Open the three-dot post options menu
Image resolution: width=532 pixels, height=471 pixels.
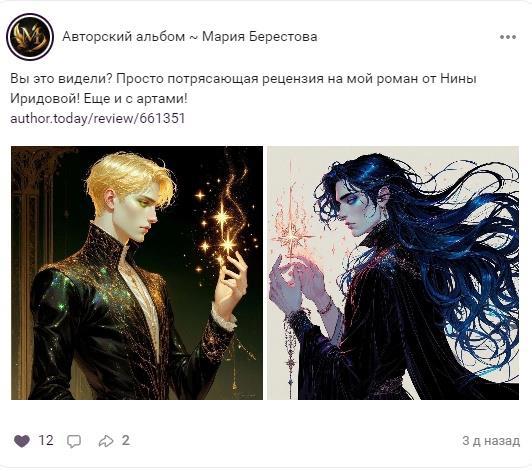[508, 37]
